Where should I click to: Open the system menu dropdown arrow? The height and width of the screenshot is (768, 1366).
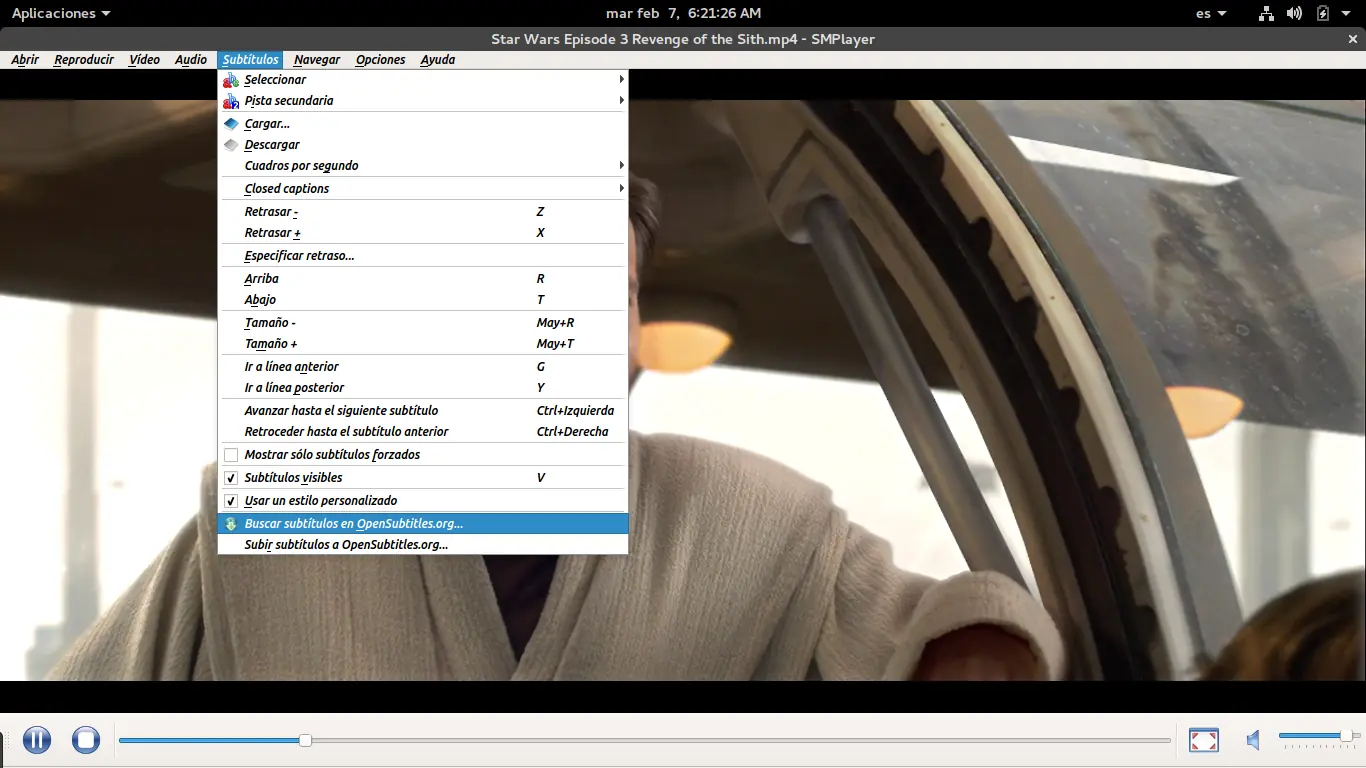[x=1348, y=13]
